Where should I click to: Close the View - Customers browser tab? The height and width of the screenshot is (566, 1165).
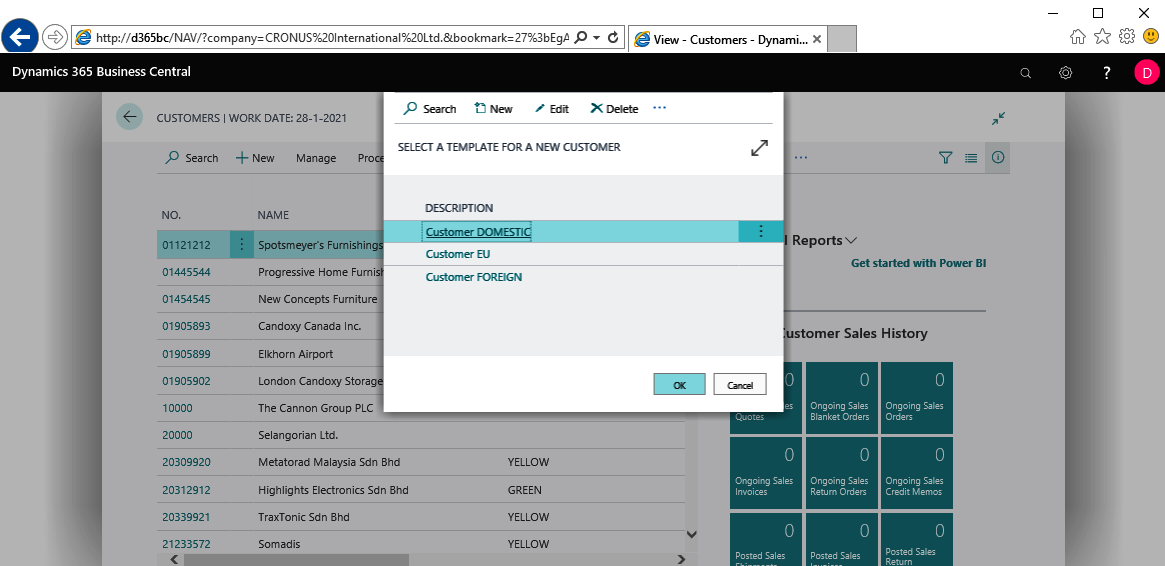(x=817, y=39)
